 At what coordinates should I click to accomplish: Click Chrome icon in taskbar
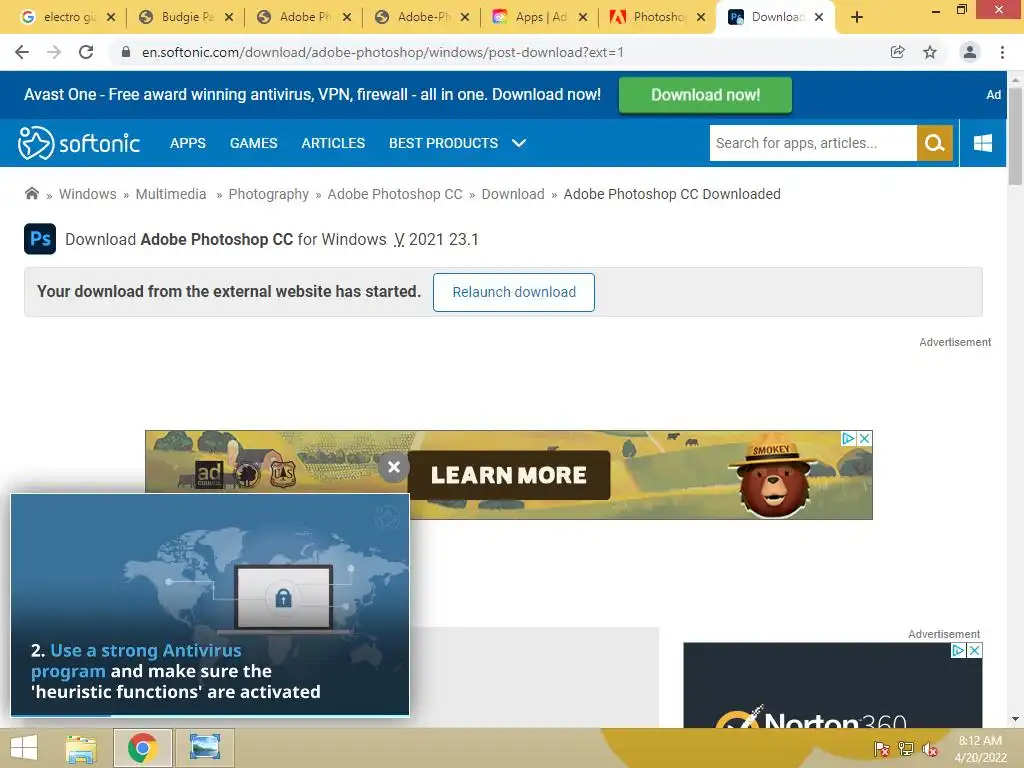142,748
